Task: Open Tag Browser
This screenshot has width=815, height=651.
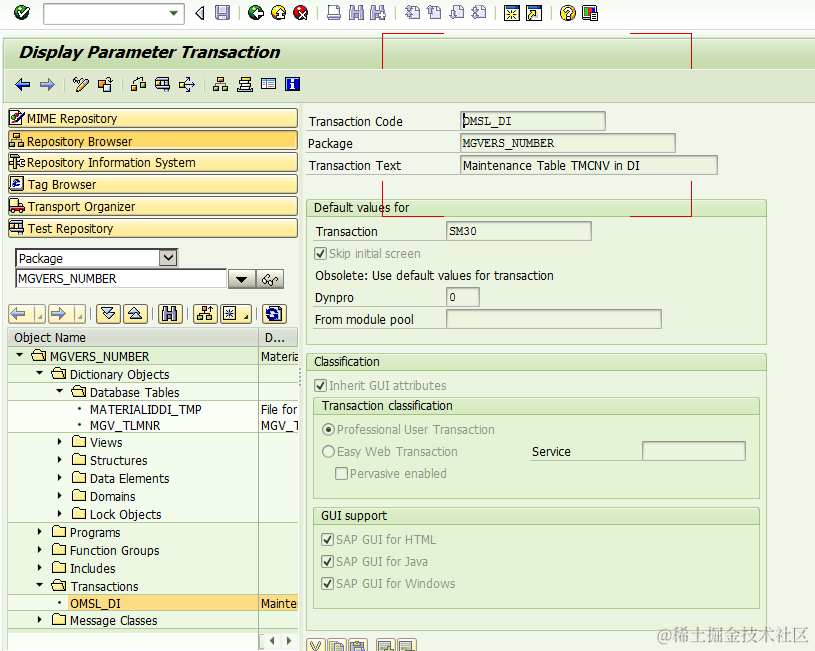Action: 153,185
